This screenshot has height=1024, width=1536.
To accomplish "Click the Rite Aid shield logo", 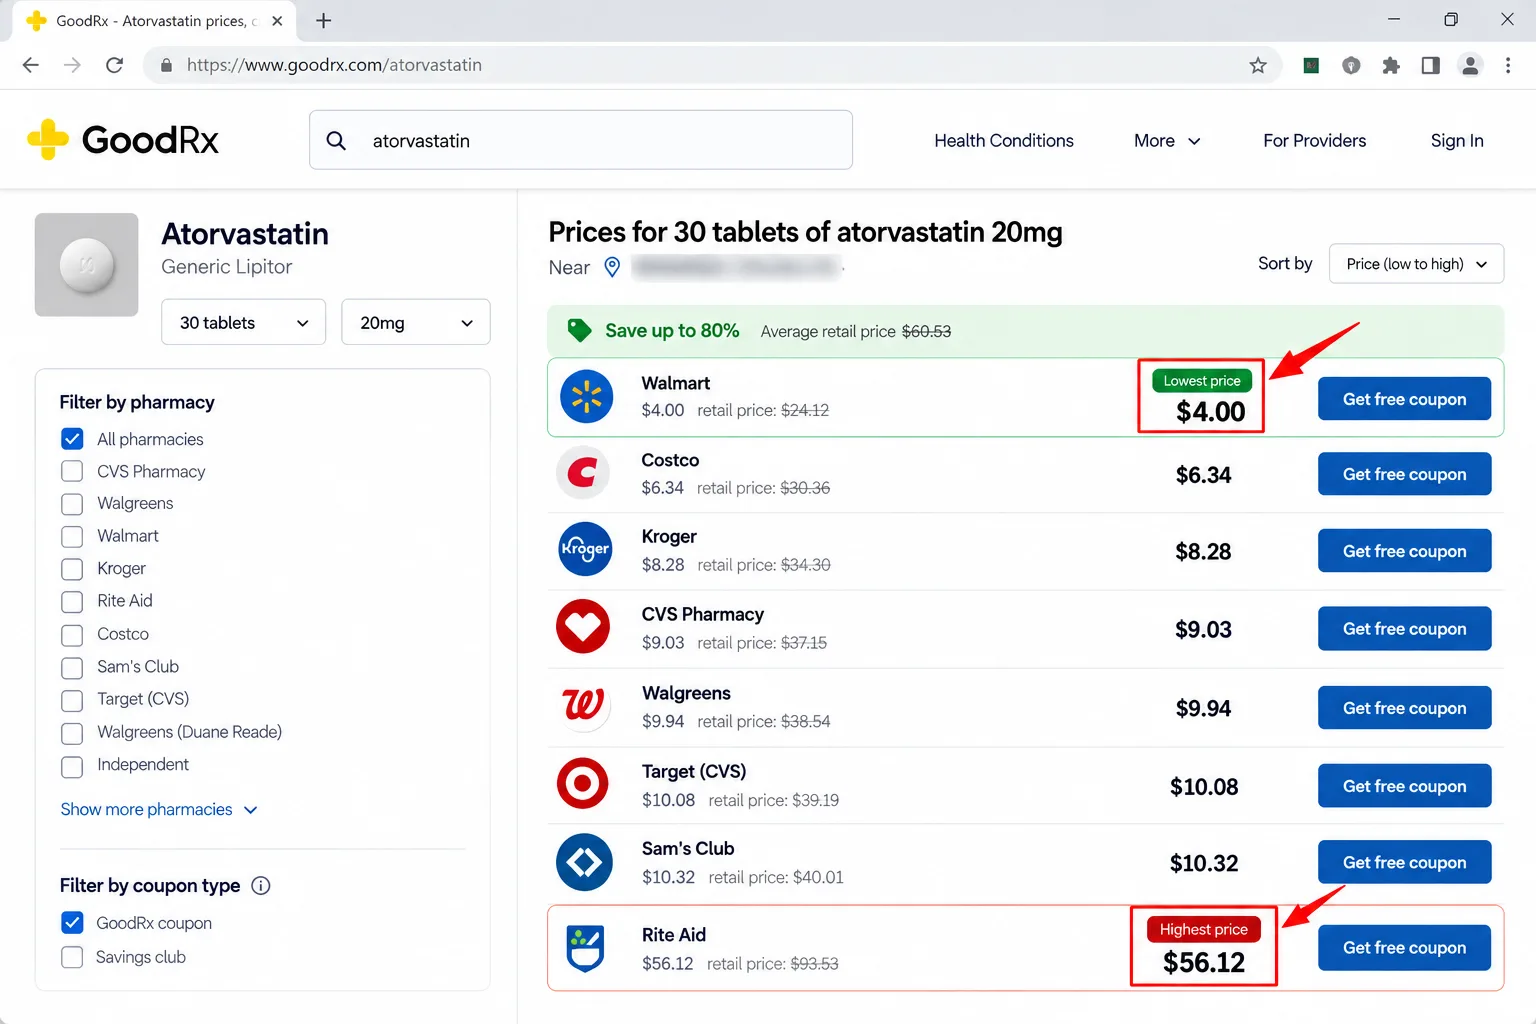I will point(585,948).
